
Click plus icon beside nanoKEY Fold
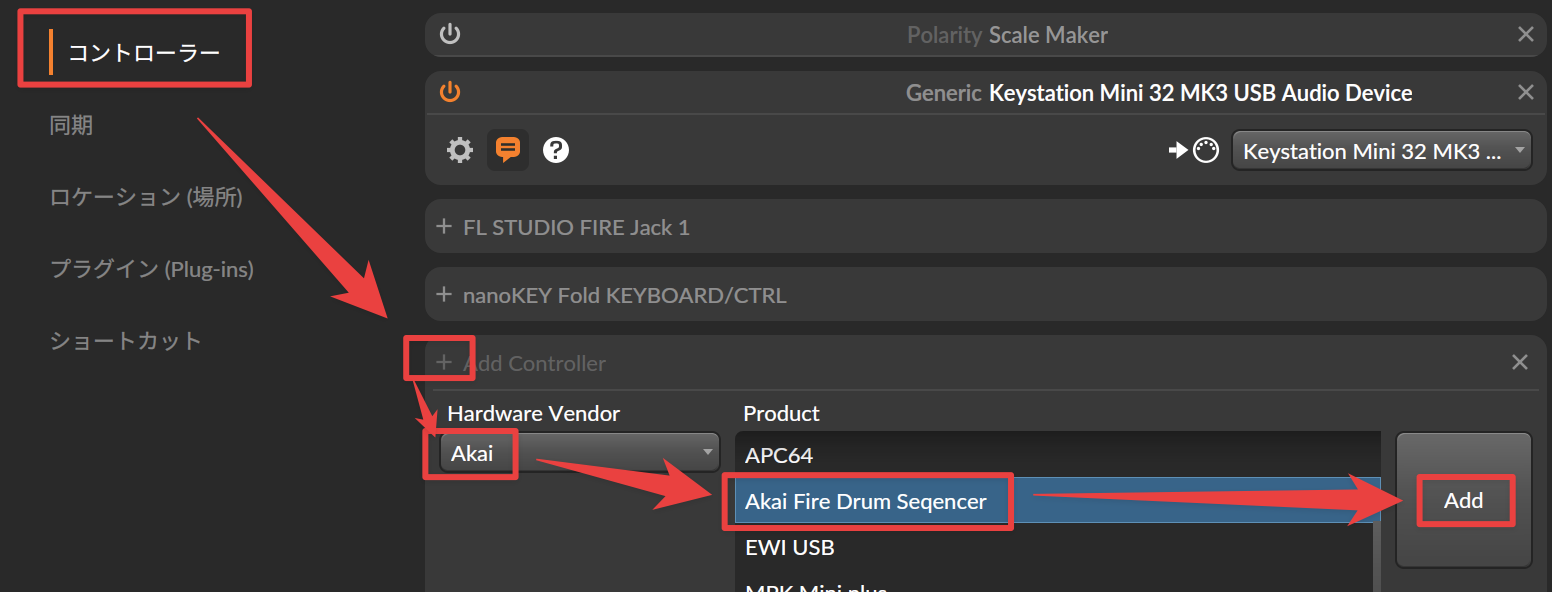(x=445, y=295)
